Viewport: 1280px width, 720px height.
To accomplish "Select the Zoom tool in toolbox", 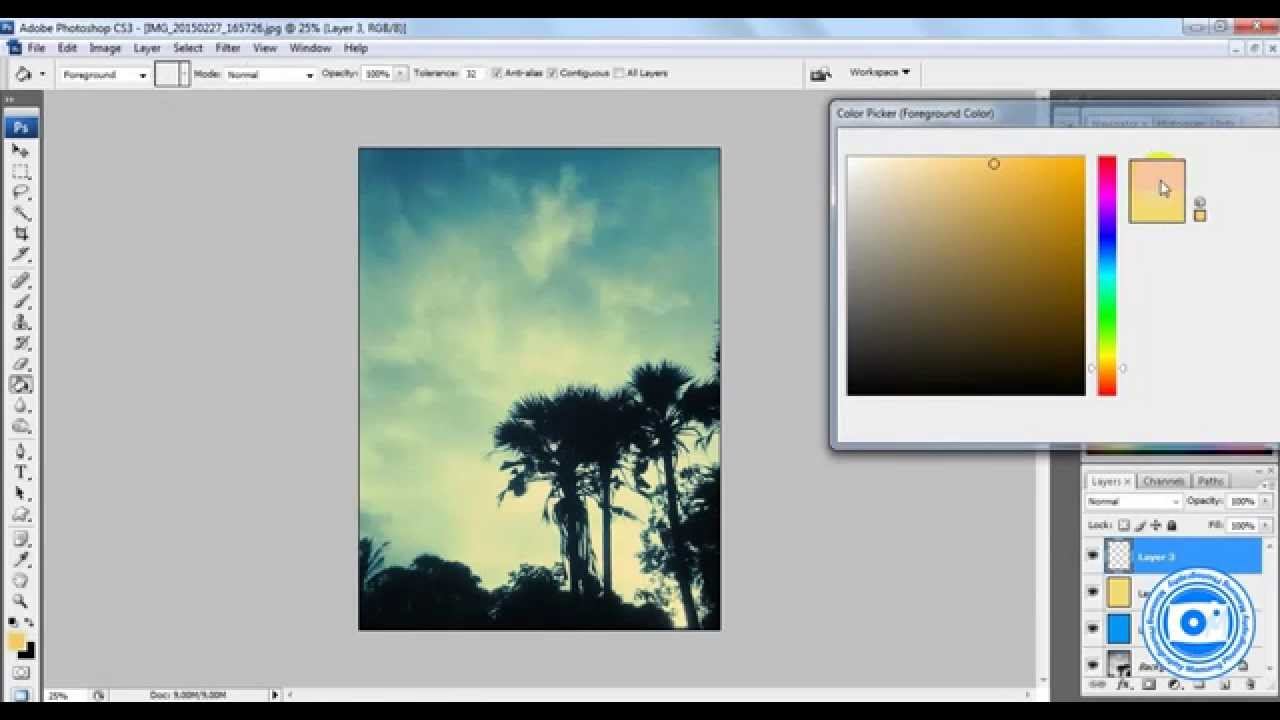I will point(21,602).
